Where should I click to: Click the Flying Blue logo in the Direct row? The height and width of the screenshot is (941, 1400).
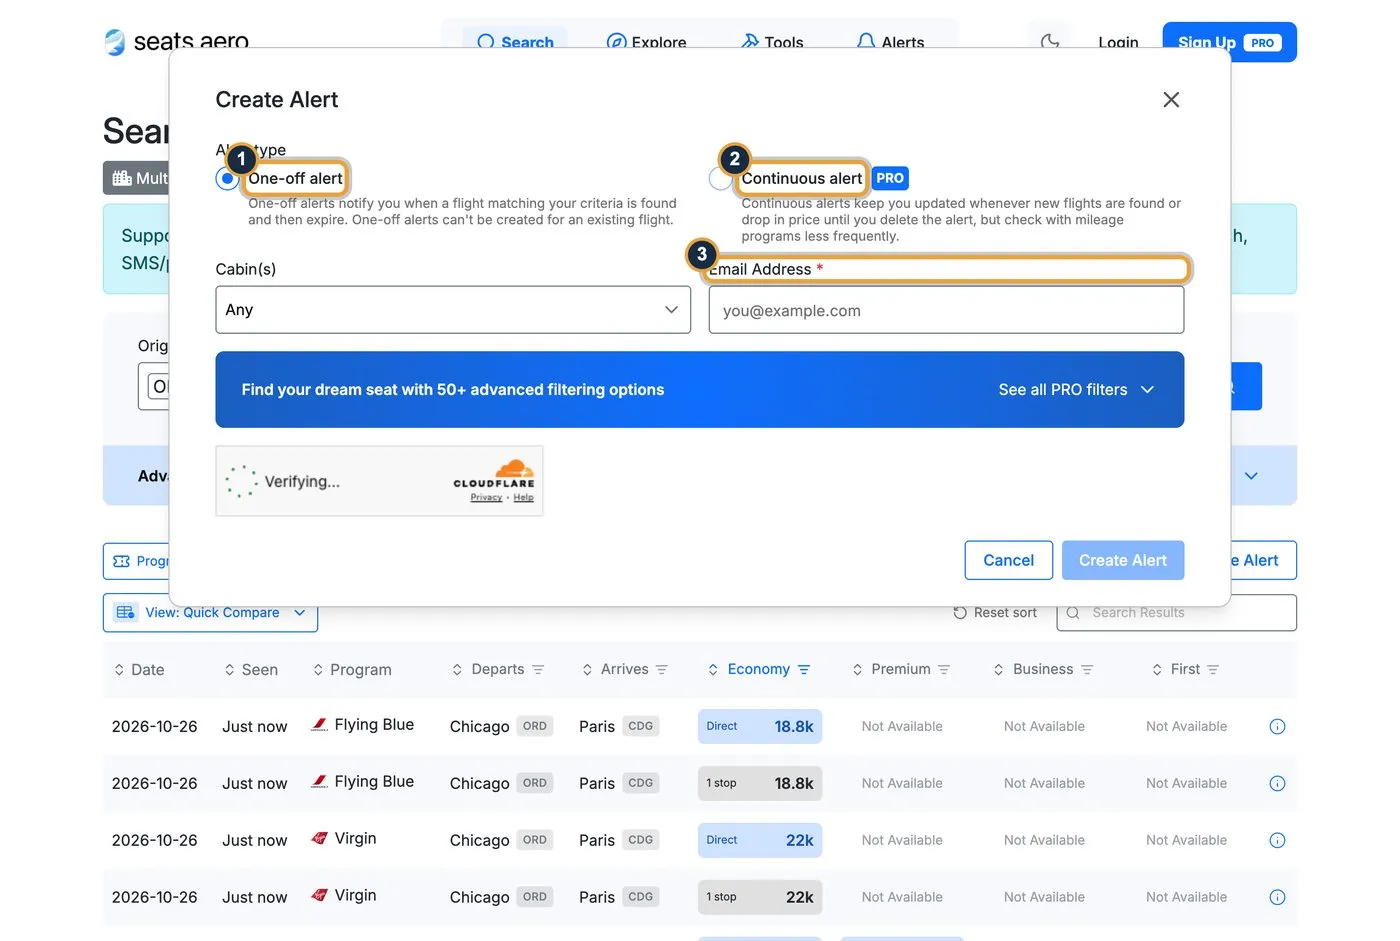click(x=319, y=725)
